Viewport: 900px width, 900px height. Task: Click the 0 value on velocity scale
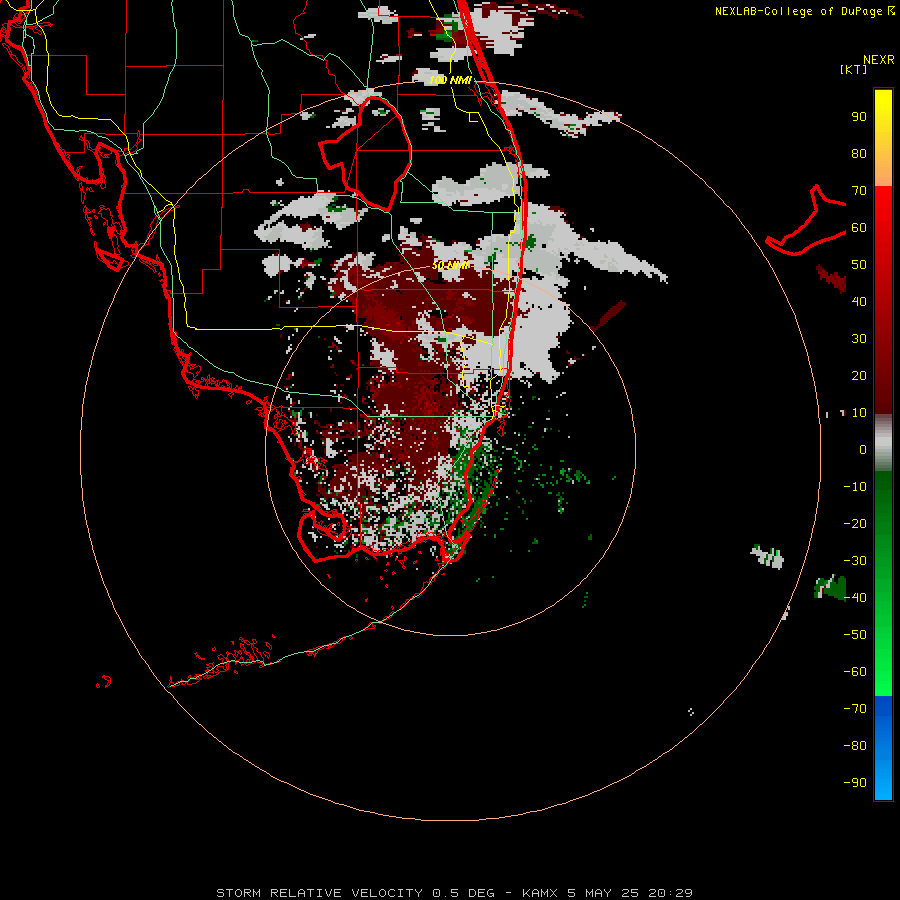[x=863, y=449]
